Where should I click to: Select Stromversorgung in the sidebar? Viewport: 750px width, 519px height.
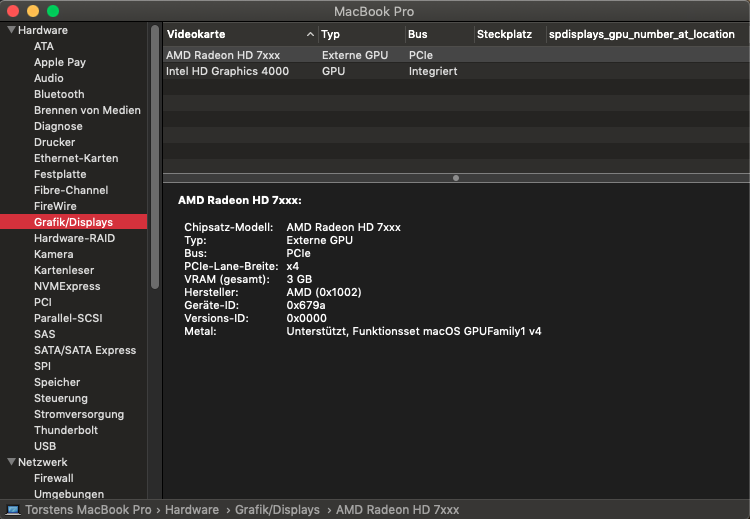click(79, 414)
